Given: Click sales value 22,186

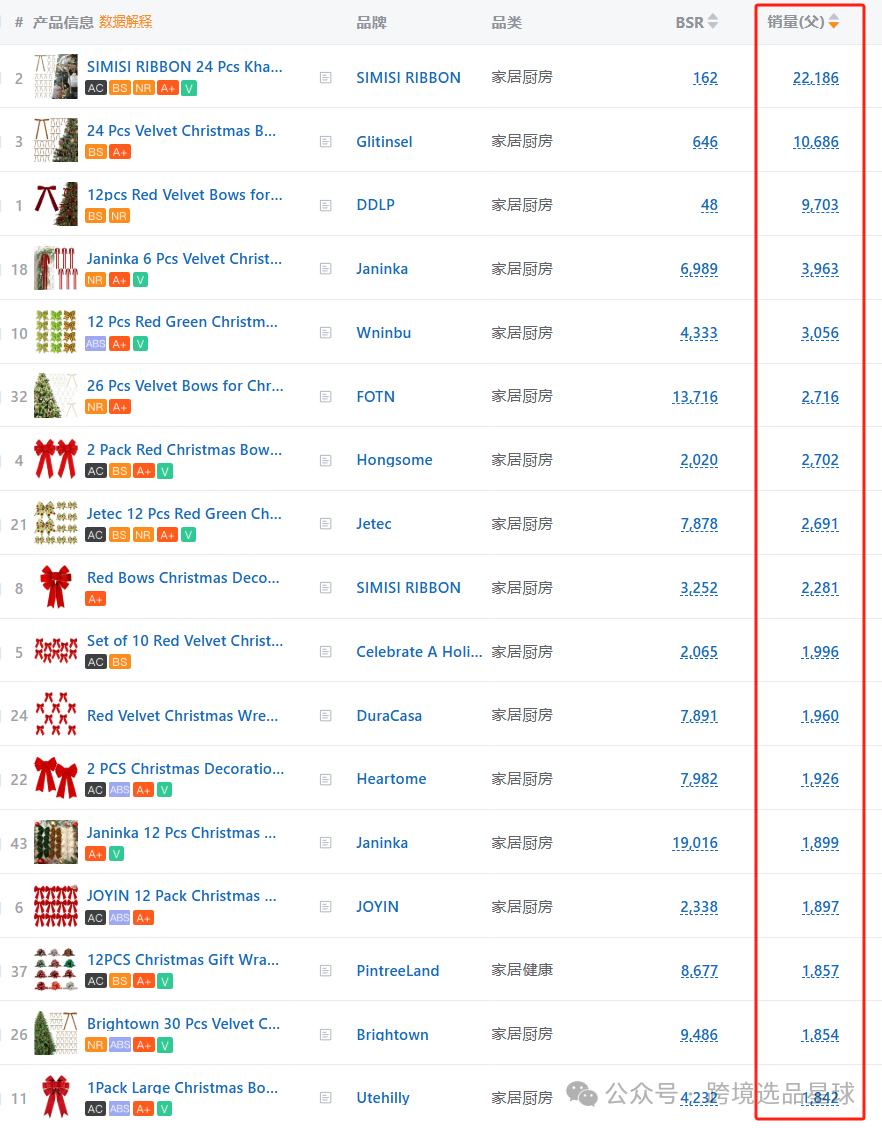Looking at the screenshot, I should [816, 78].
